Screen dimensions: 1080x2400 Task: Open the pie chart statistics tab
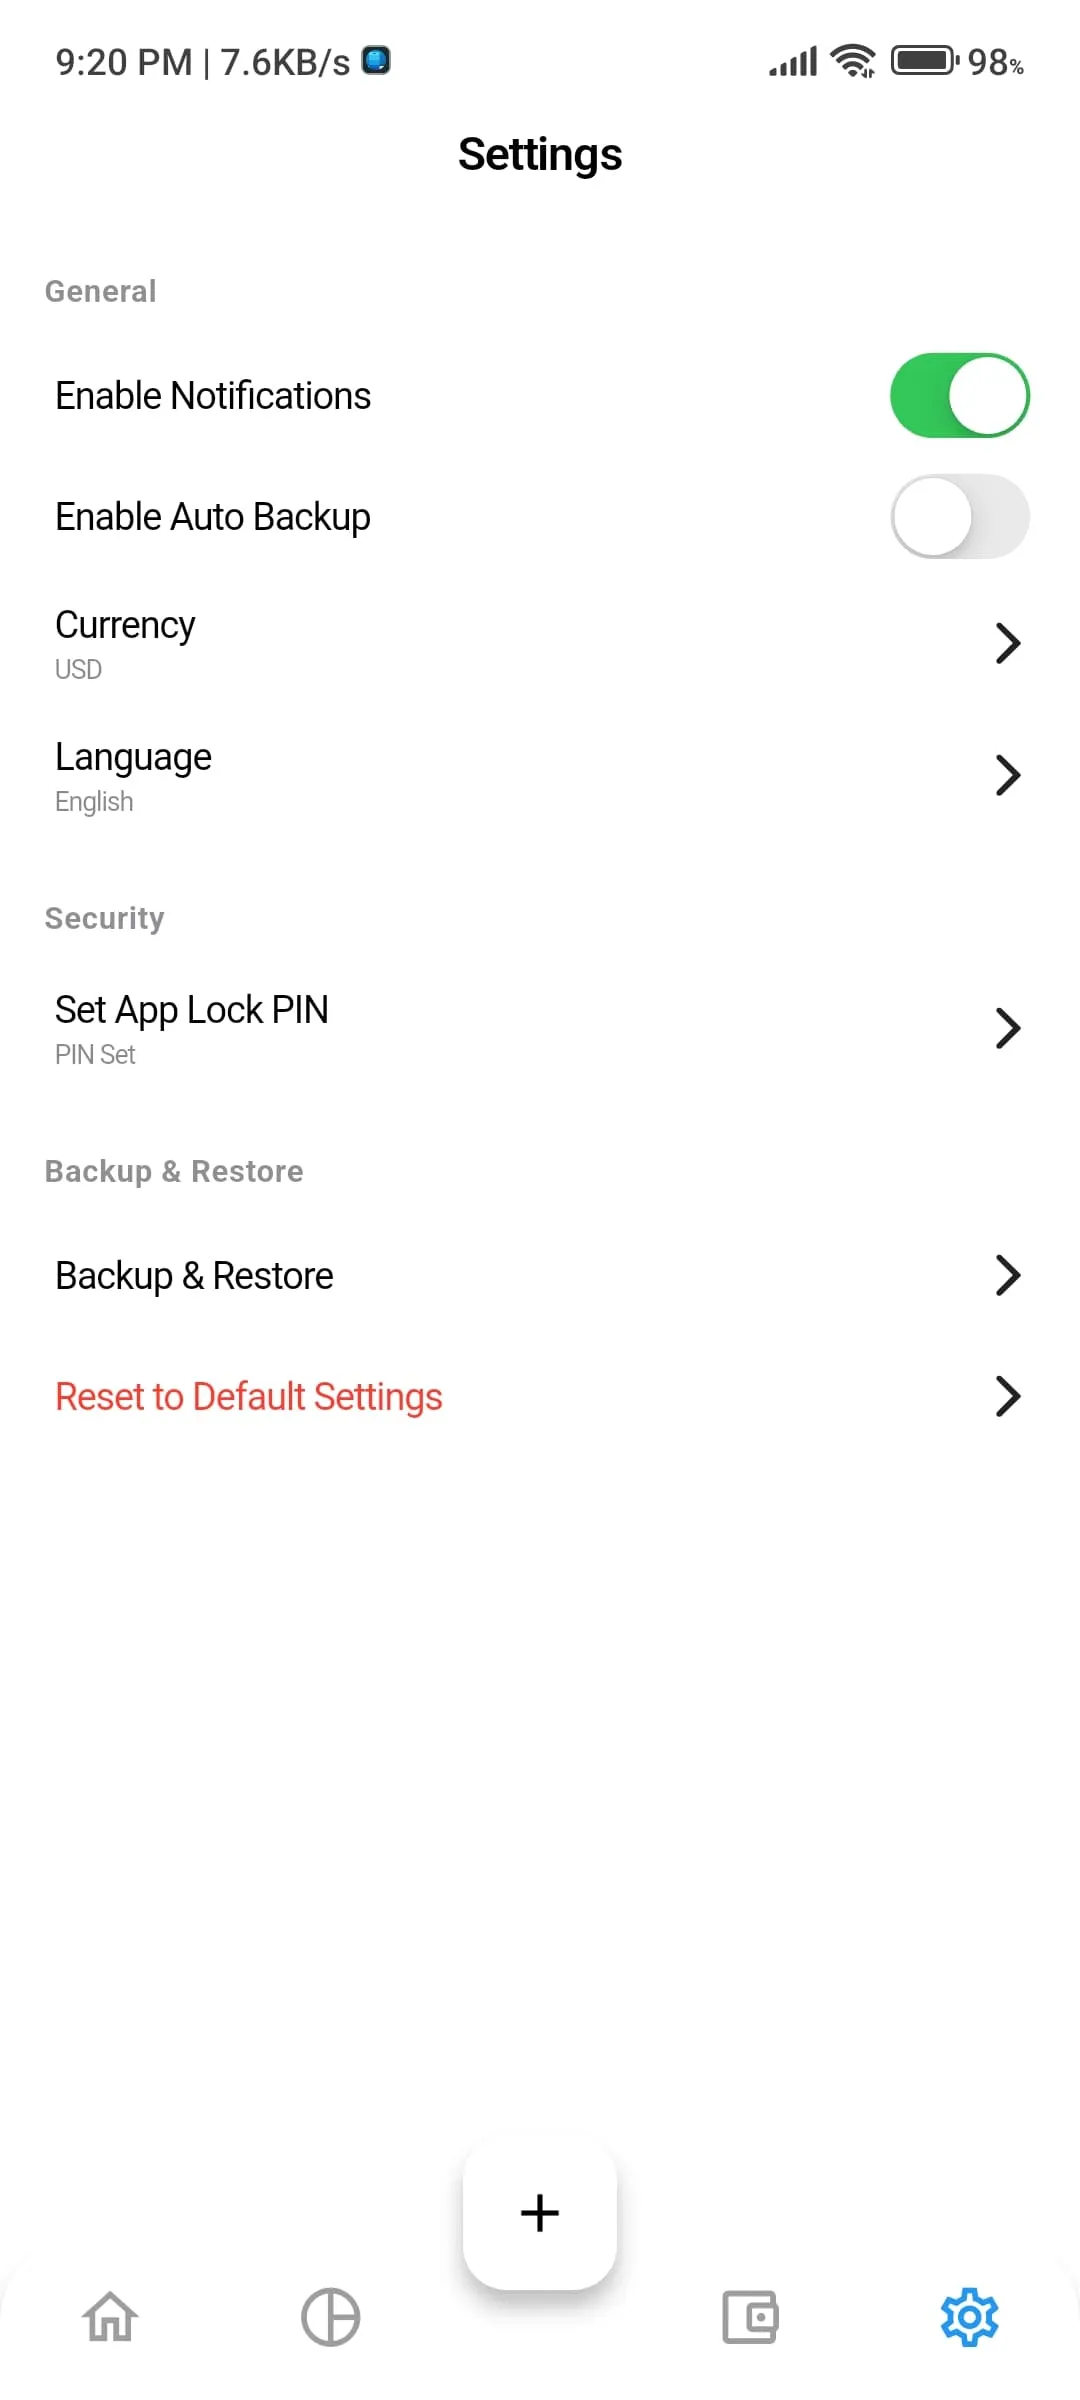pos(330,2316)
